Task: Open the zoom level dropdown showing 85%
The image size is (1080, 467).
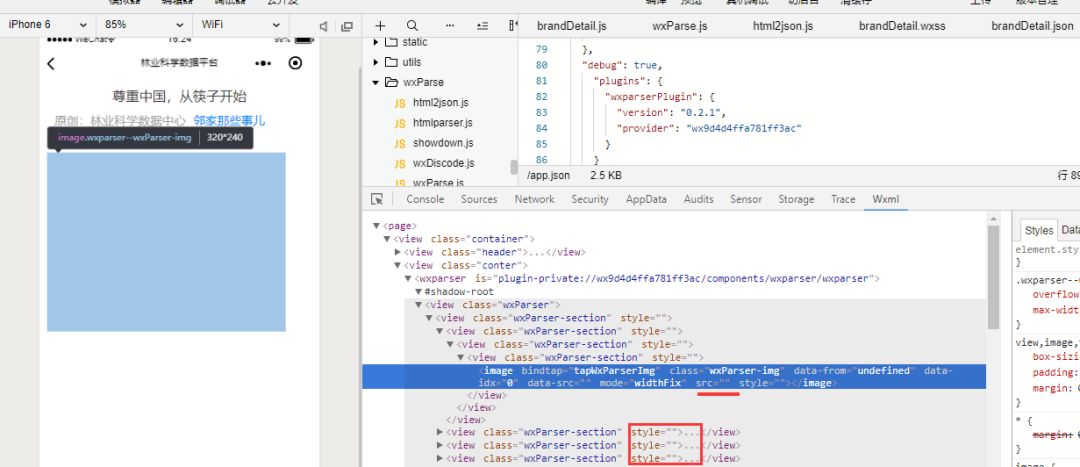Action: coord(144,24)
